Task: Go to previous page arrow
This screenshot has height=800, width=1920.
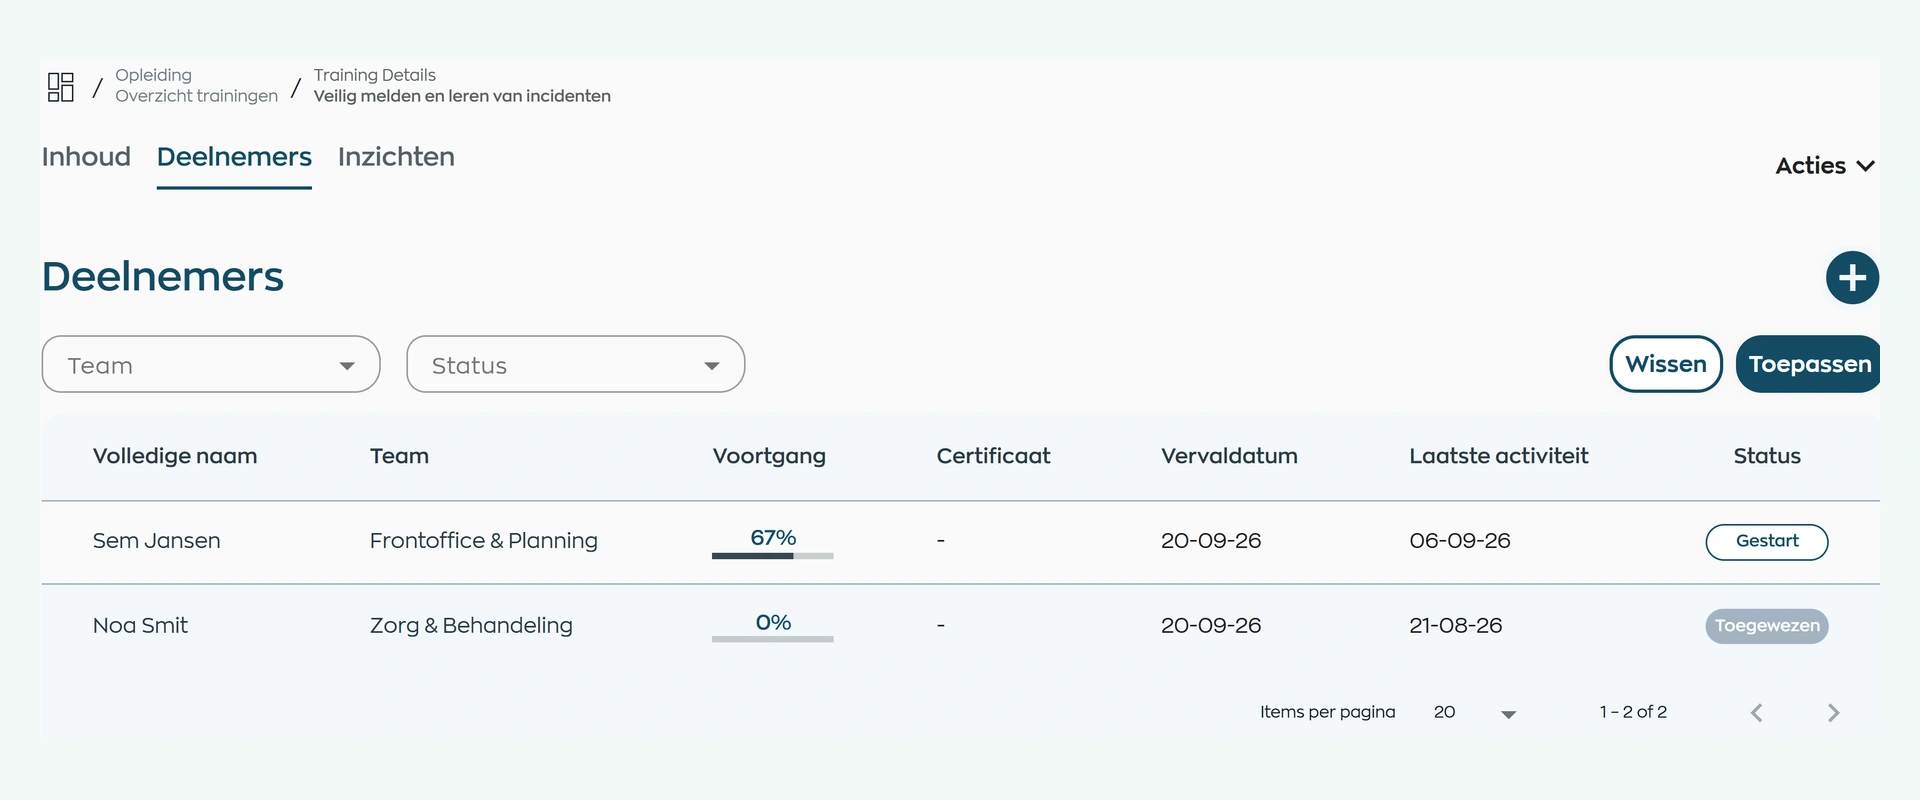Action: point(1756,712)
